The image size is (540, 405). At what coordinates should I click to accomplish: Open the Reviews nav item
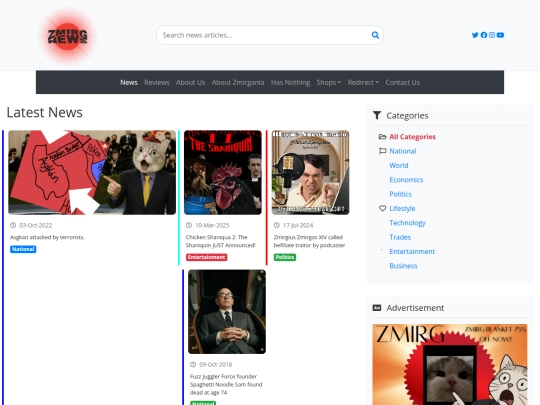(157, 82)
